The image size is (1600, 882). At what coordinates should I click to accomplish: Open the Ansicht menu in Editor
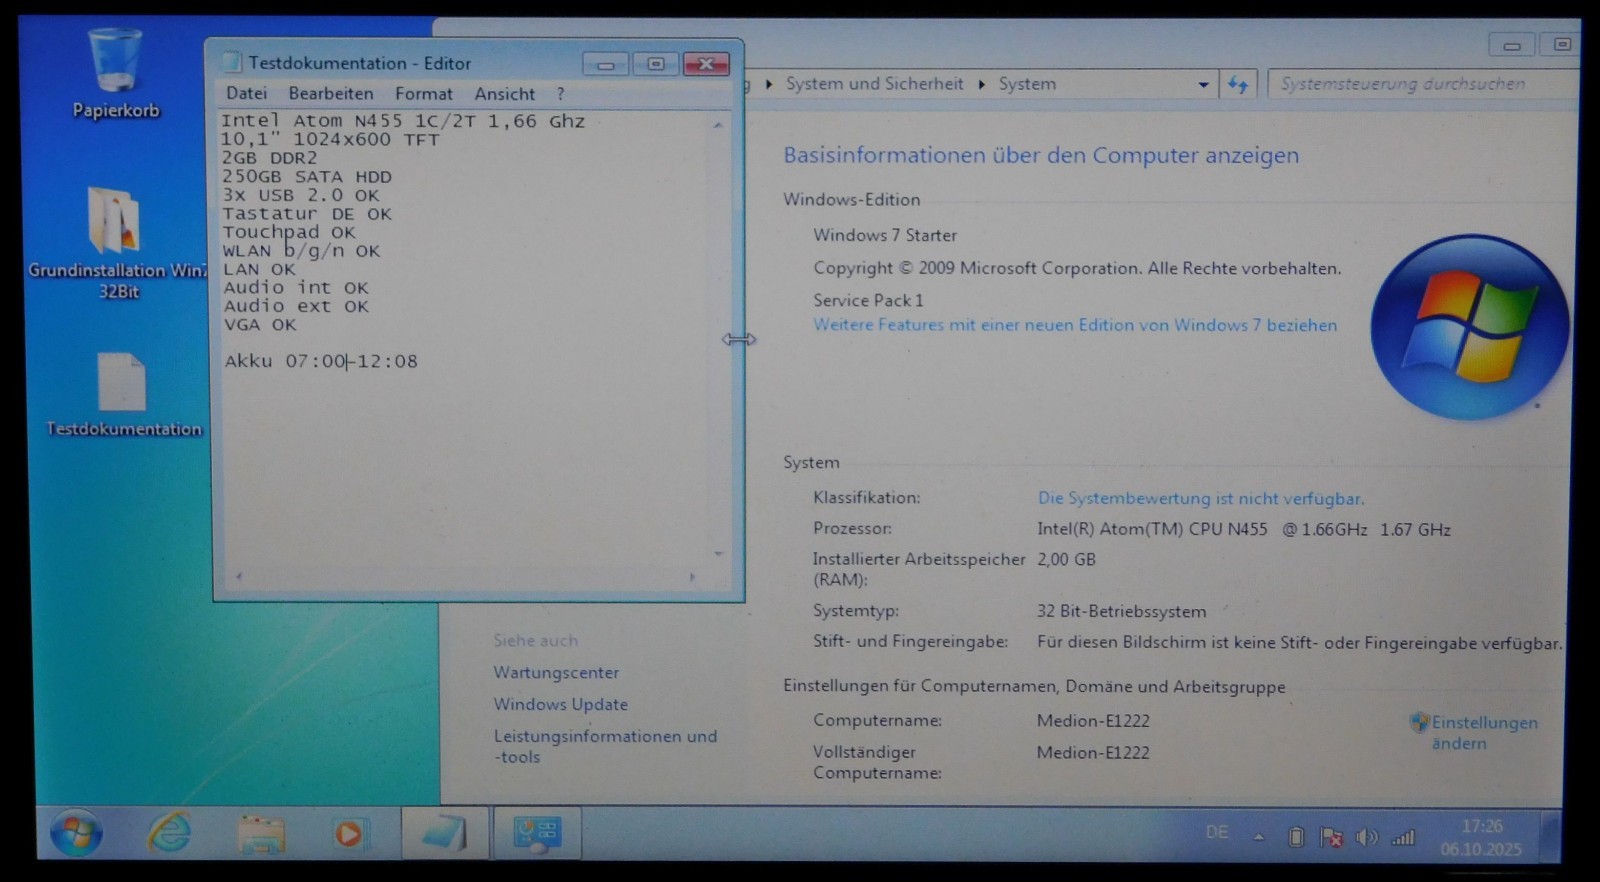pyautogui.click(x=505, y=93)
